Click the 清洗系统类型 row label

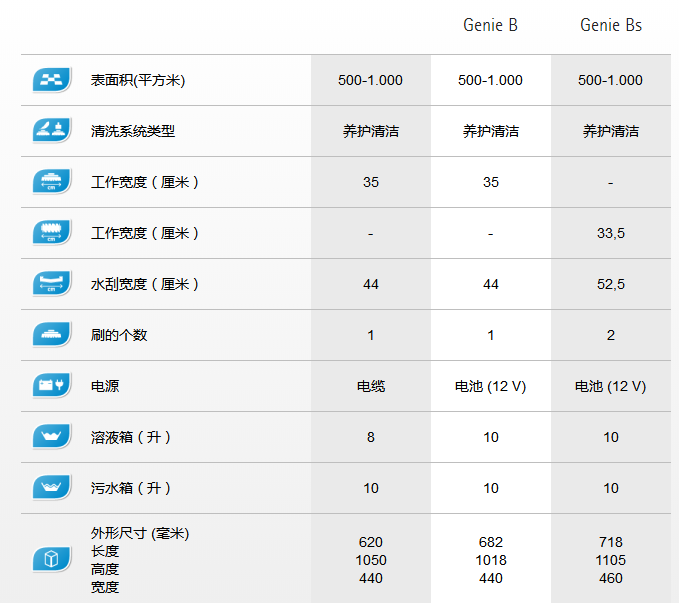[133, 131]
